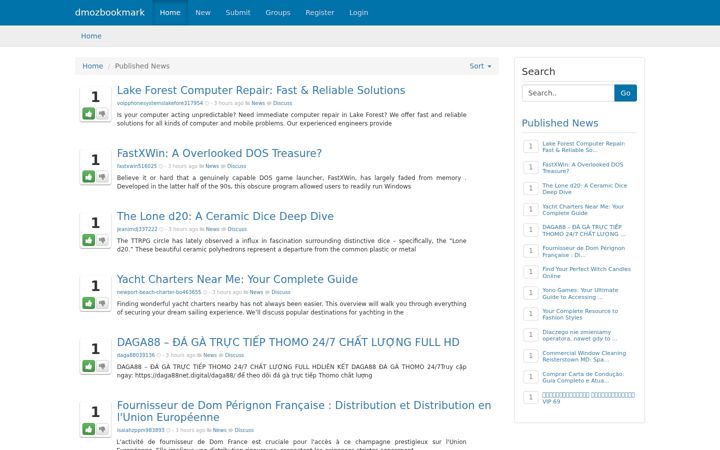
Task: Click News category under Yacht Charters post
Action: pos(256,292)
